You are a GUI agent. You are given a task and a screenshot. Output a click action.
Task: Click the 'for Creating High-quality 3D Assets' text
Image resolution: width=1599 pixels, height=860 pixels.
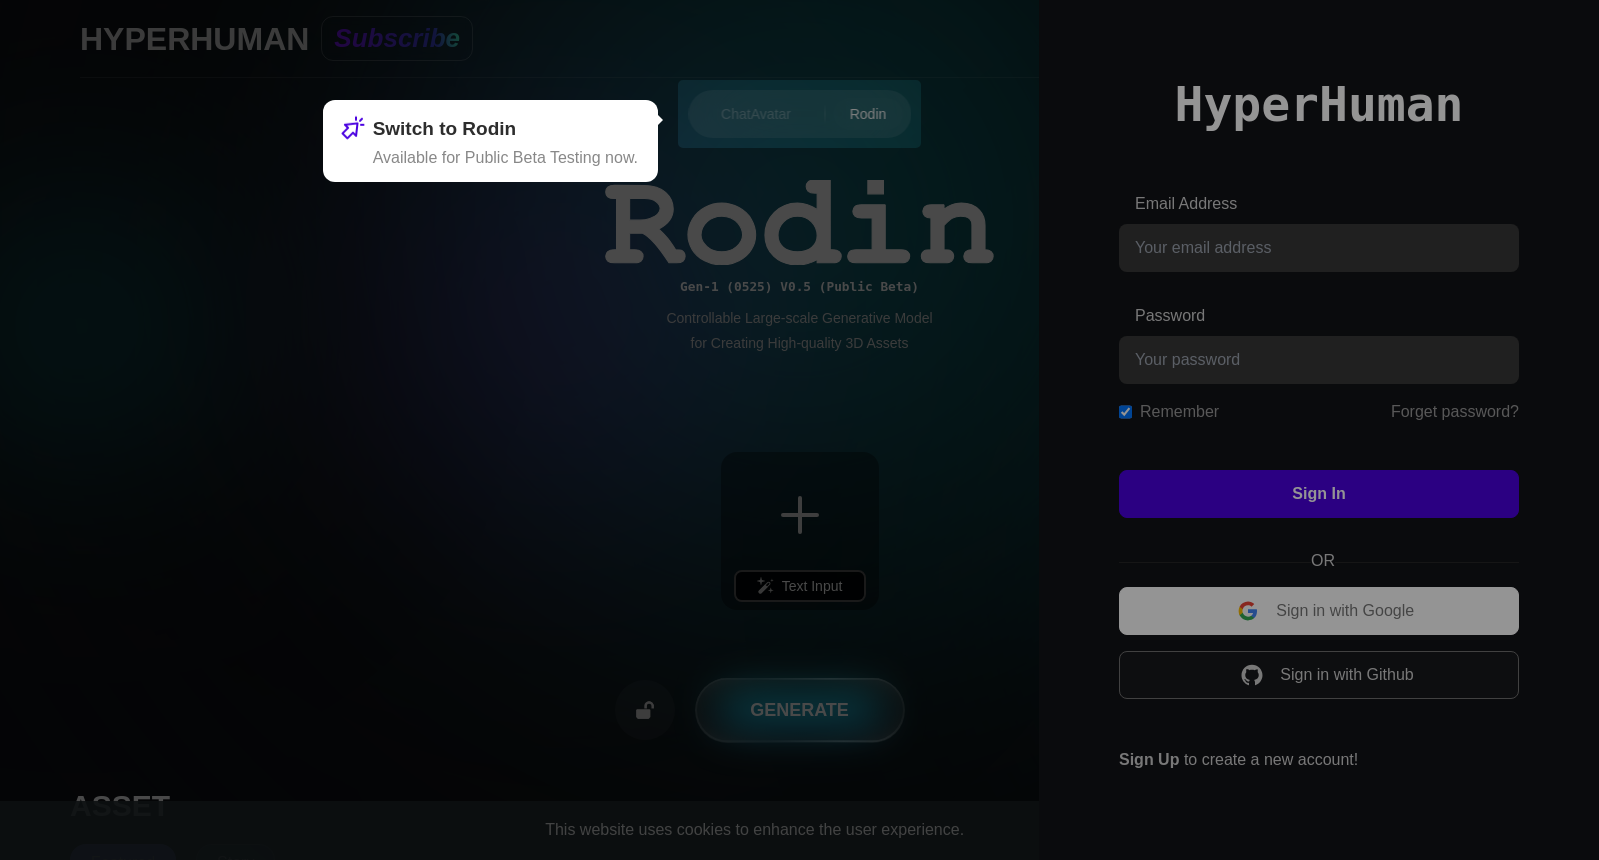pyautogui.click(x=799, y=343)
